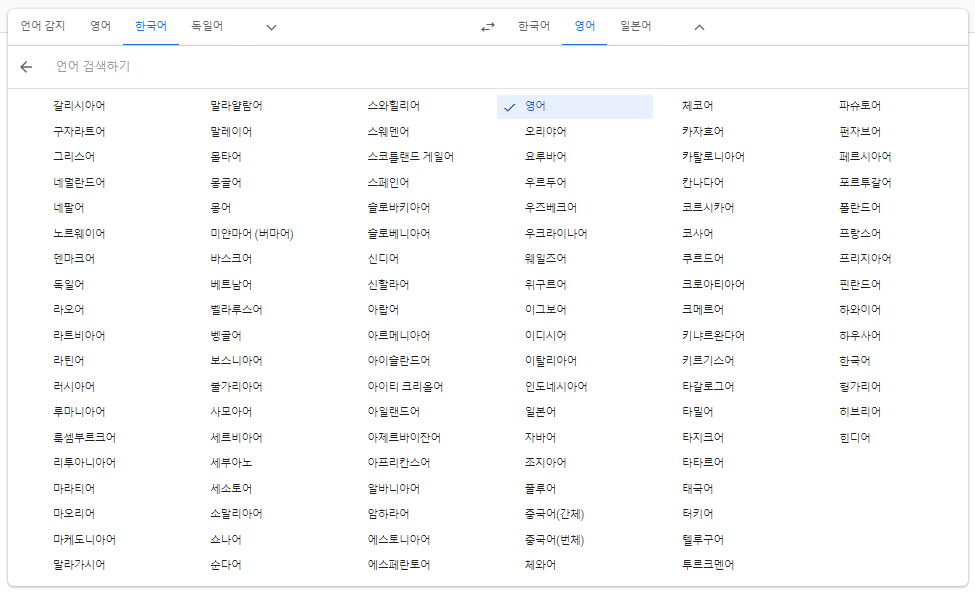The image size is (975, 595).
Task: Select 프랑스어 language entry
Action: [860, 234]
